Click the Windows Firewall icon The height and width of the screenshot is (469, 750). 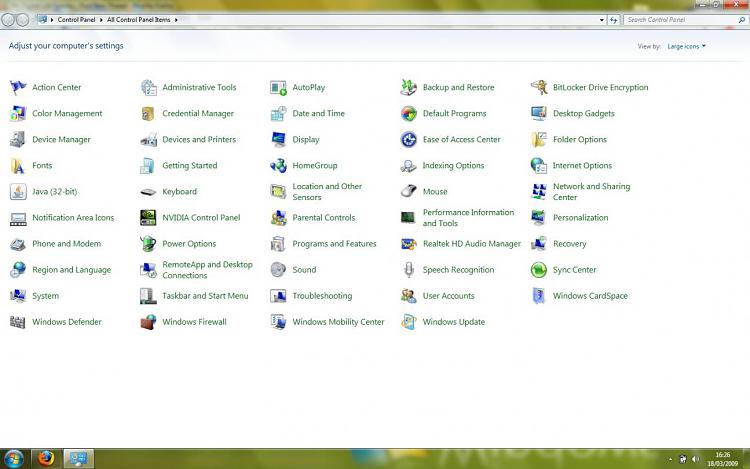[x=148, y=322]
